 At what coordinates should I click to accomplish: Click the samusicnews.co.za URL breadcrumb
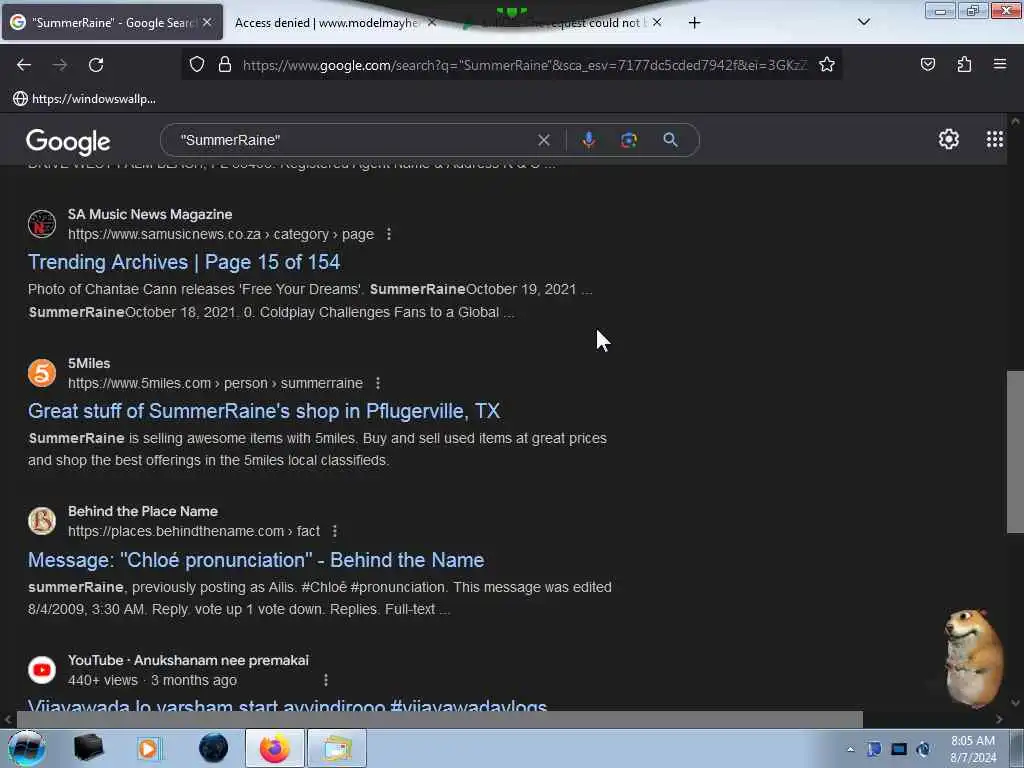[221, 234]
